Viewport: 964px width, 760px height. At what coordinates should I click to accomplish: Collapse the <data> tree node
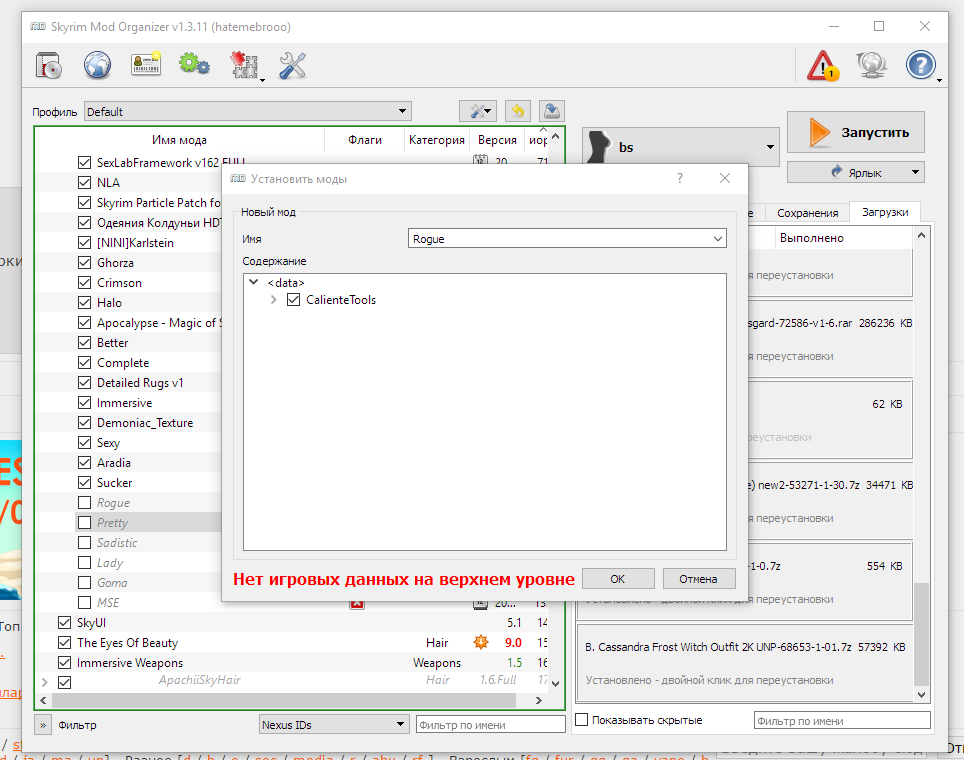pyautogui.click(x=253, y=282)
